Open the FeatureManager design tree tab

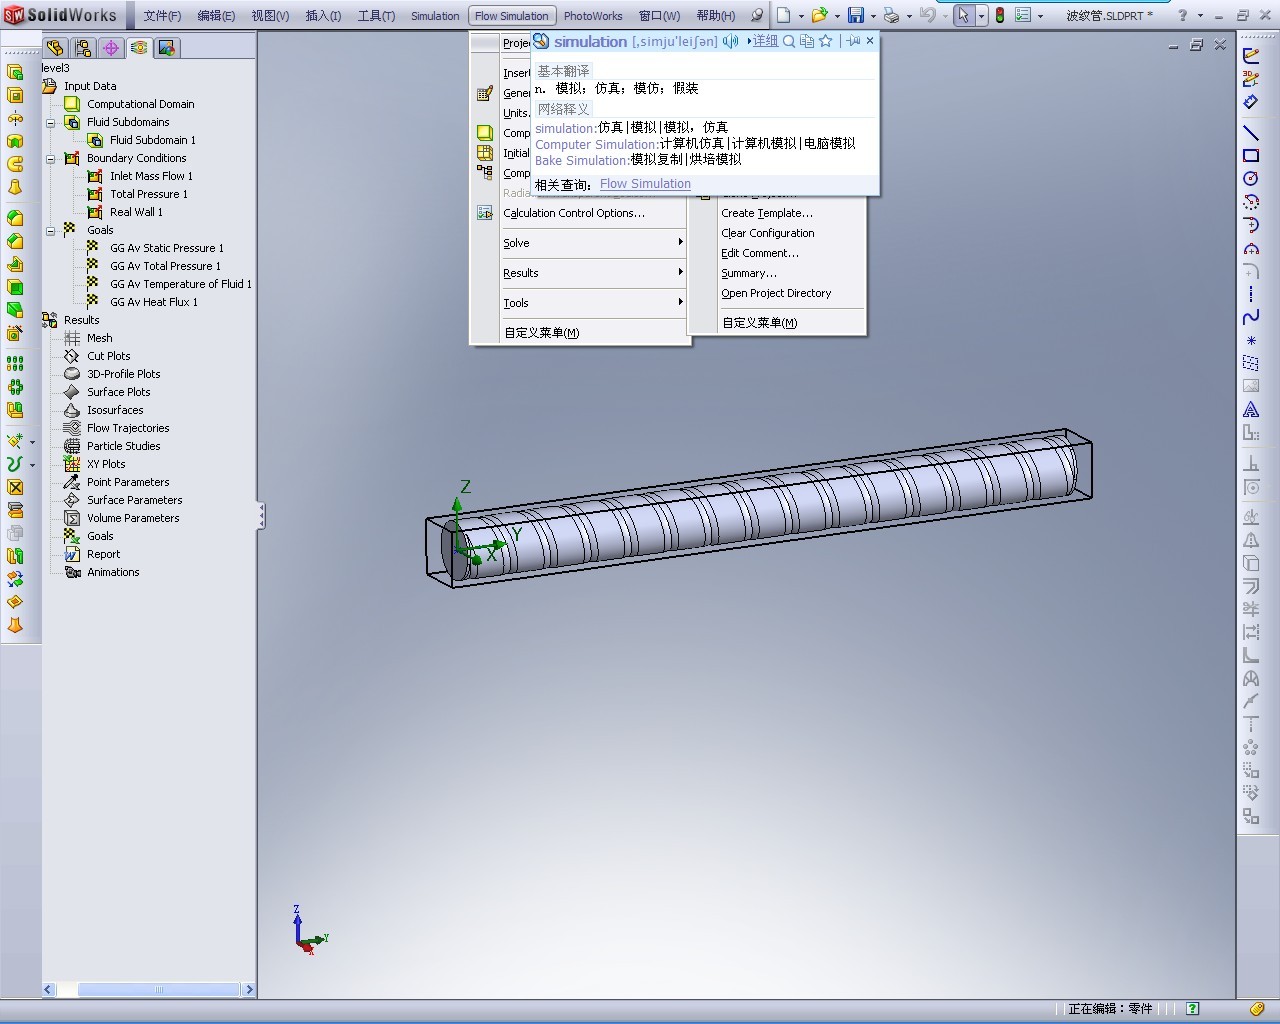point(55,48)
